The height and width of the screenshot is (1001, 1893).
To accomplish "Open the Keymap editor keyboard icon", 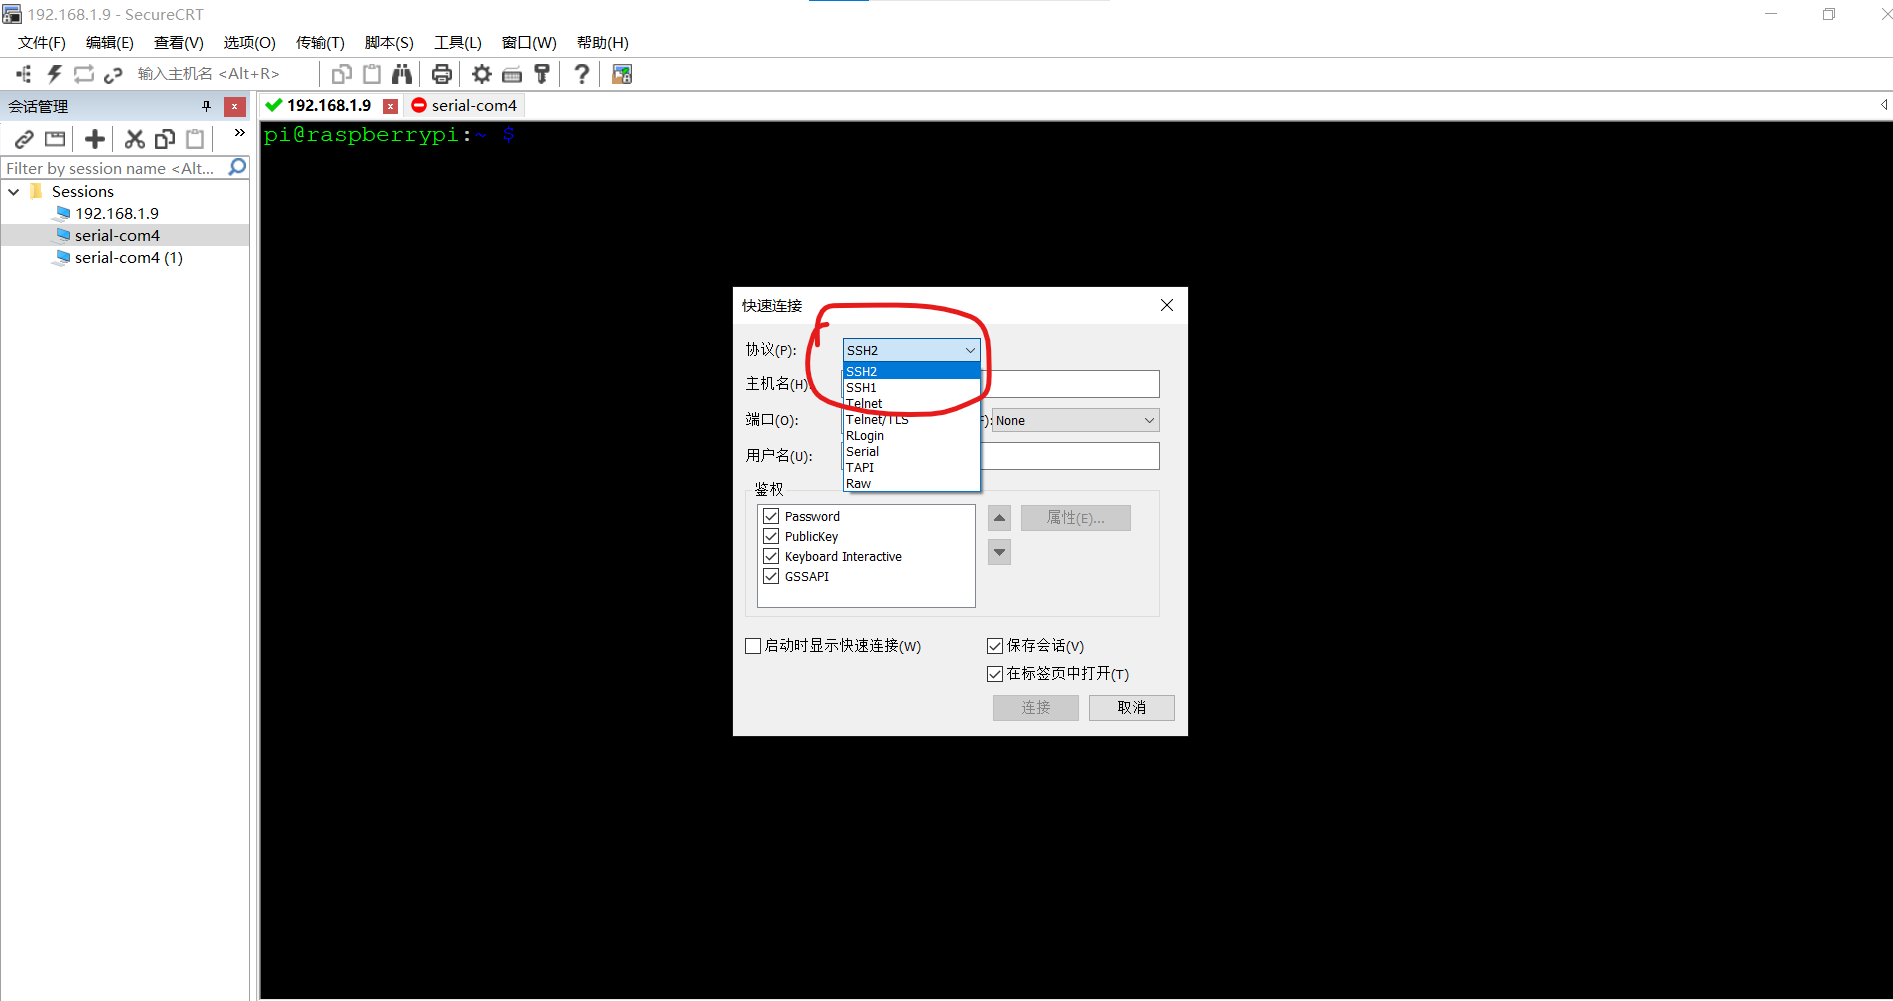I will [512, 74].
